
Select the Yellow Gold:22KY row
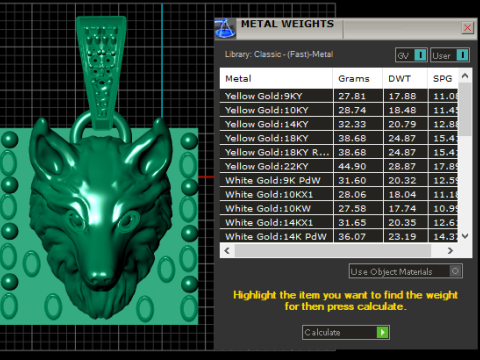pyautogui.click(x=339, y=166)
